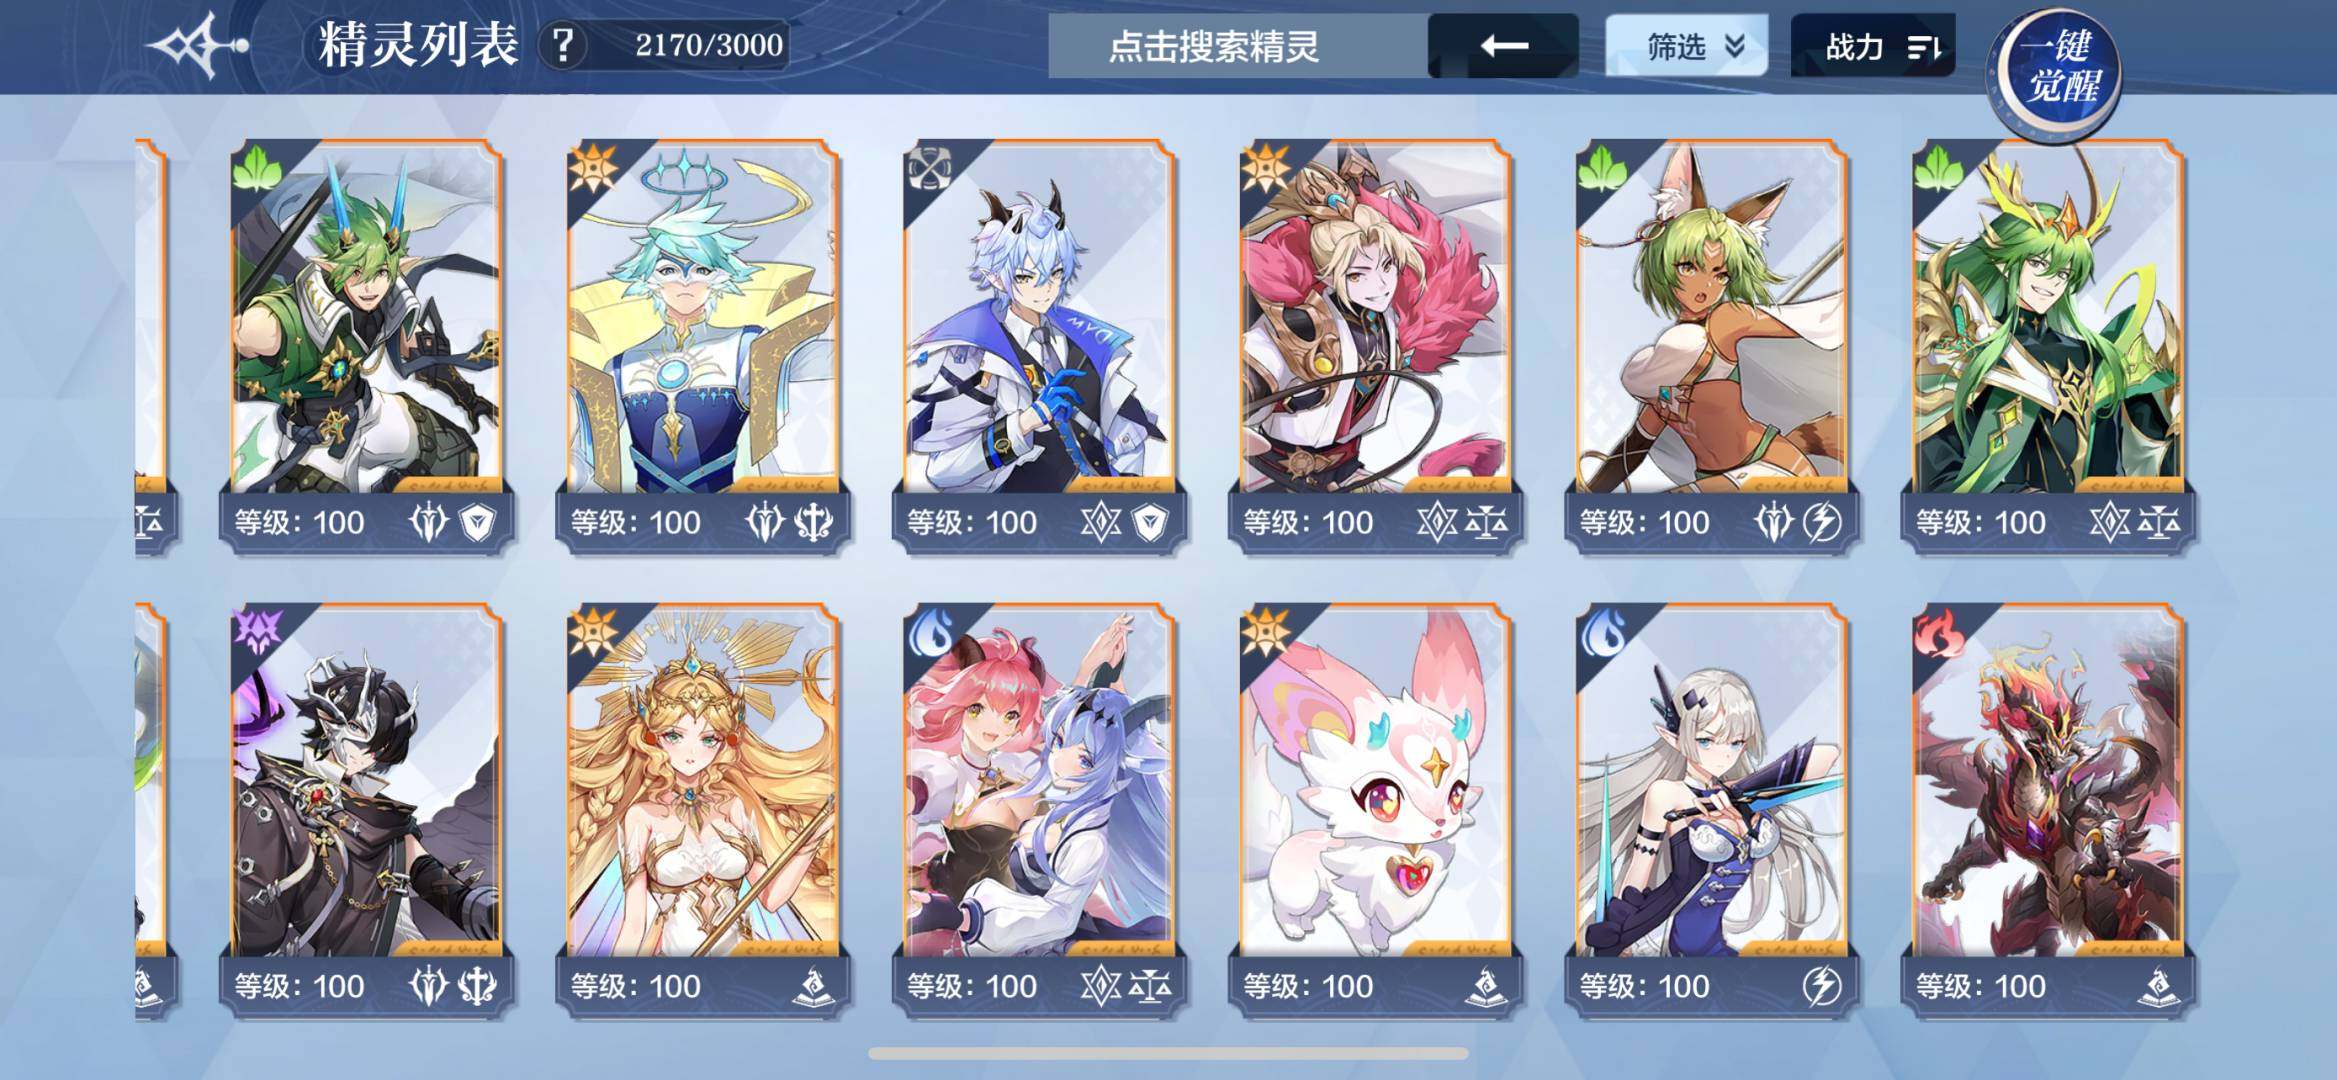Click the back arrow emblem icon
The height and width of the screenshot is (1080, 2337).
[x=198, y=45]
